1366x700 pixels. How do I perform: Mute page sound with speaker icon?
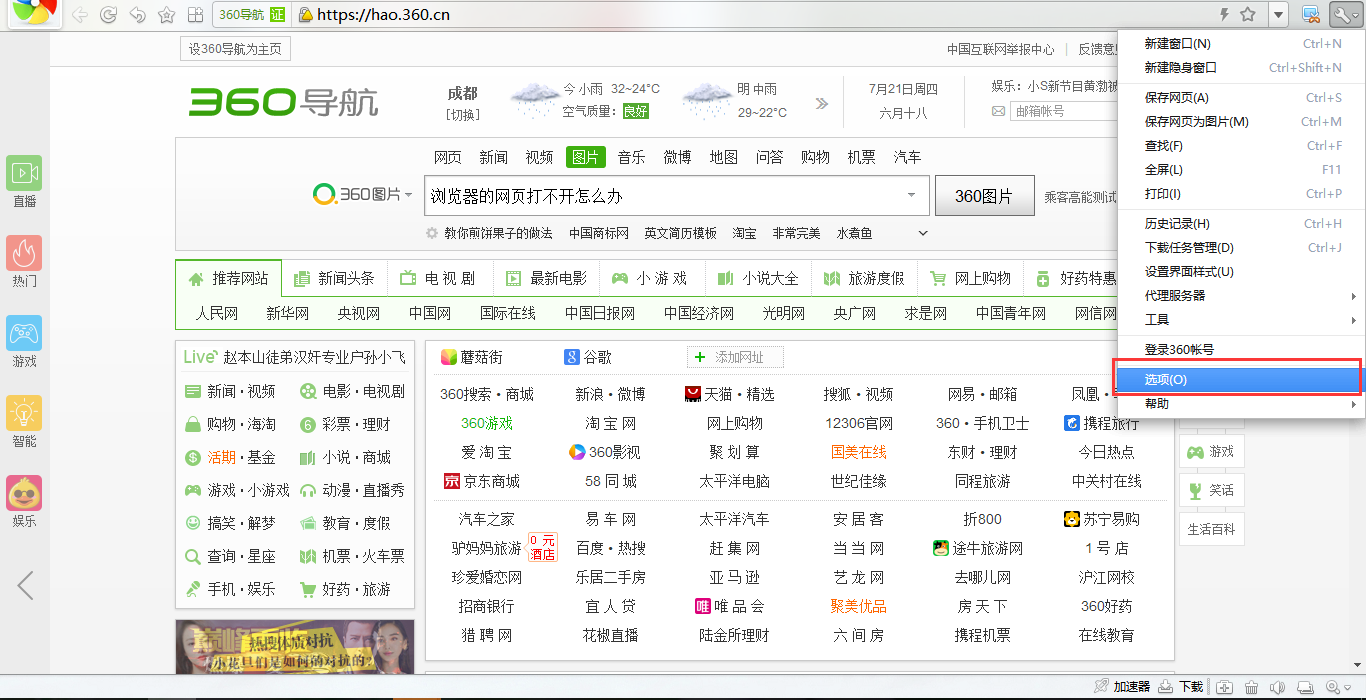[1277, 687]
